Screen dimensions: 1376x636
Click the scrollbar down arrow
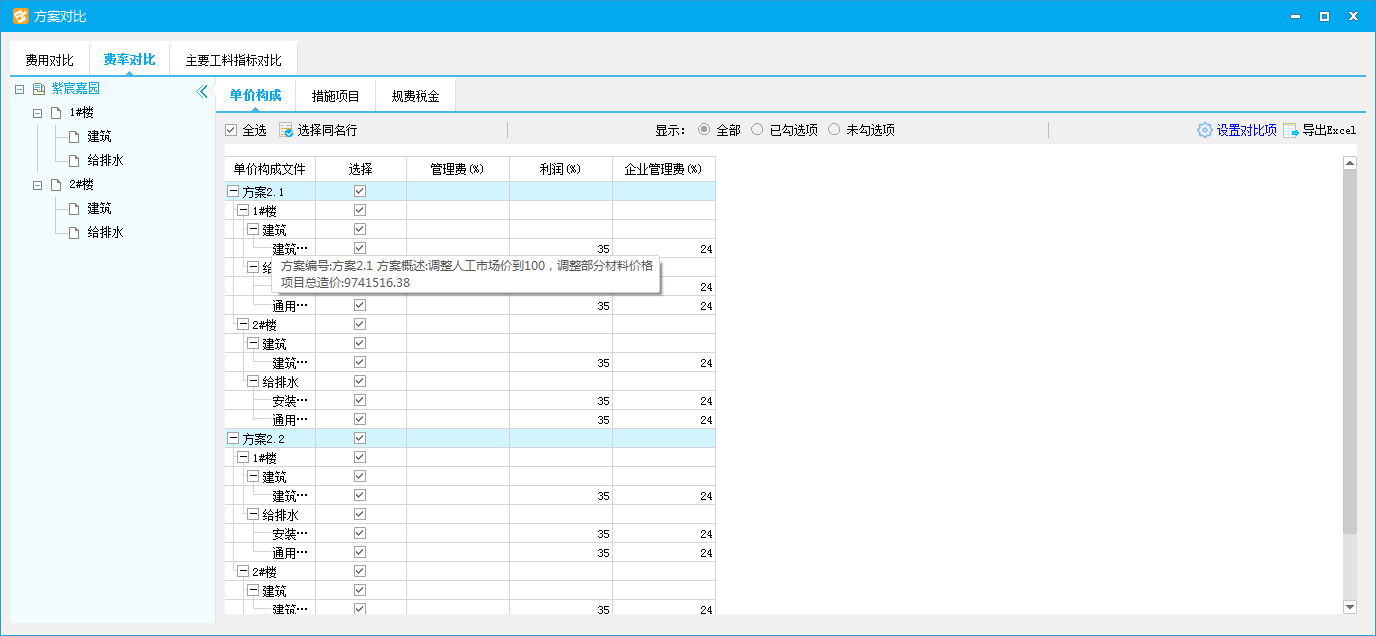1349,606
